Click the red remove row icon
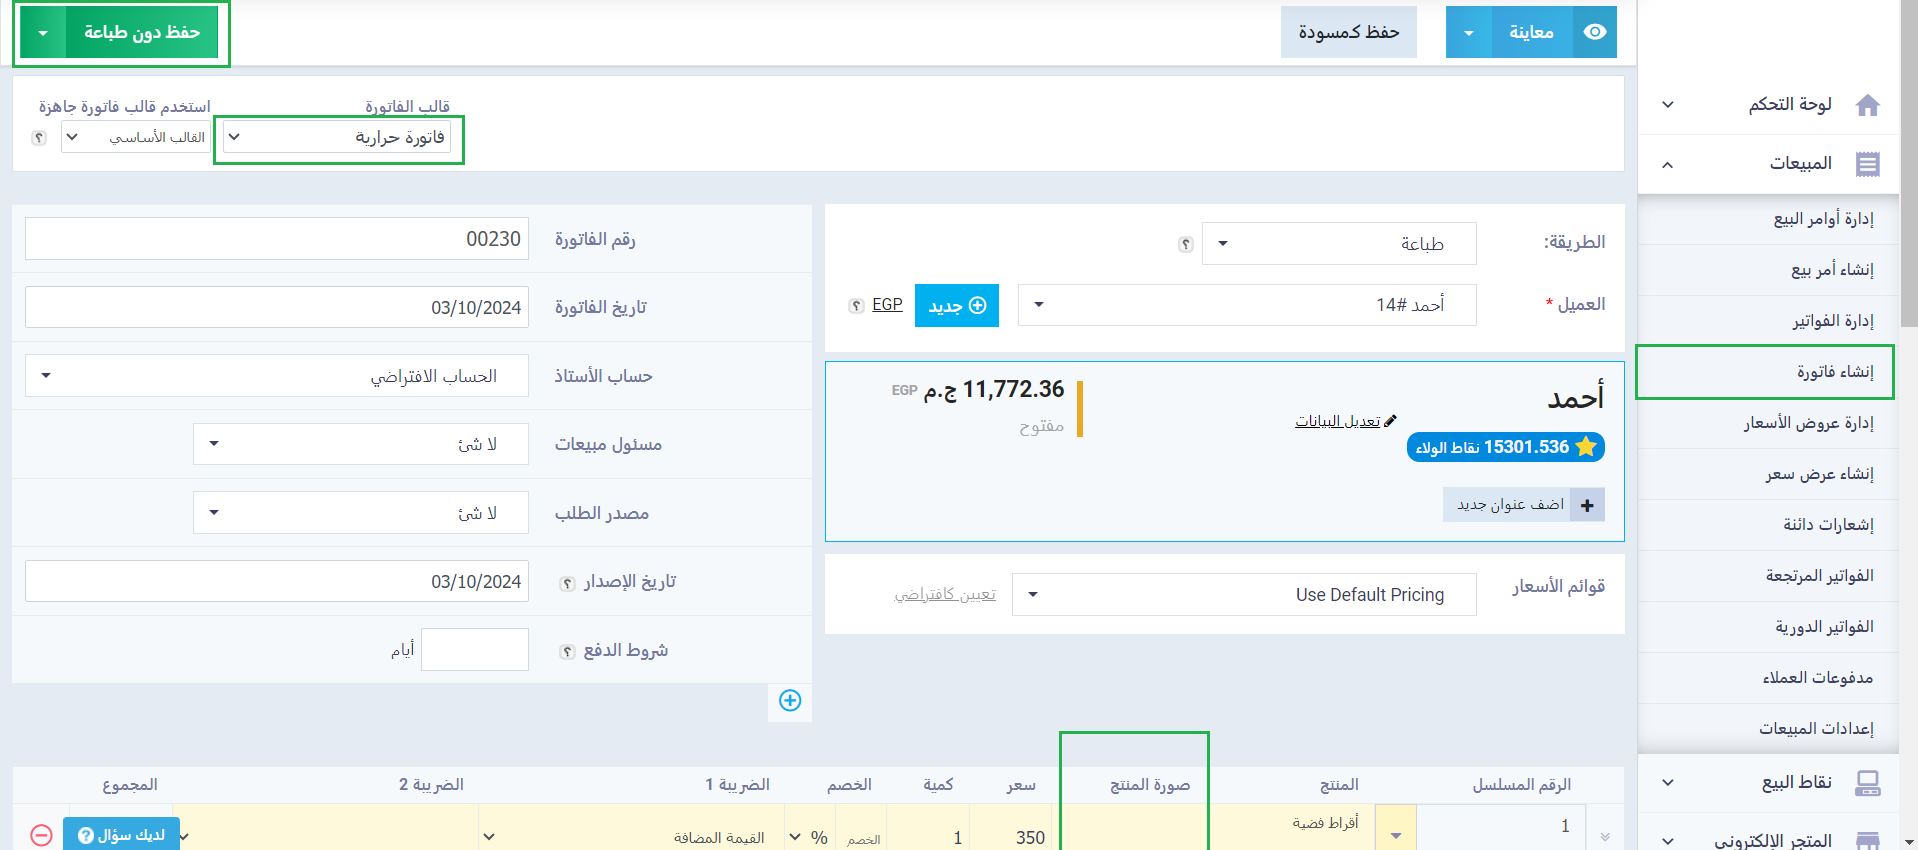1918x850 pixels. pyautogui.click(x=41, y=835)
